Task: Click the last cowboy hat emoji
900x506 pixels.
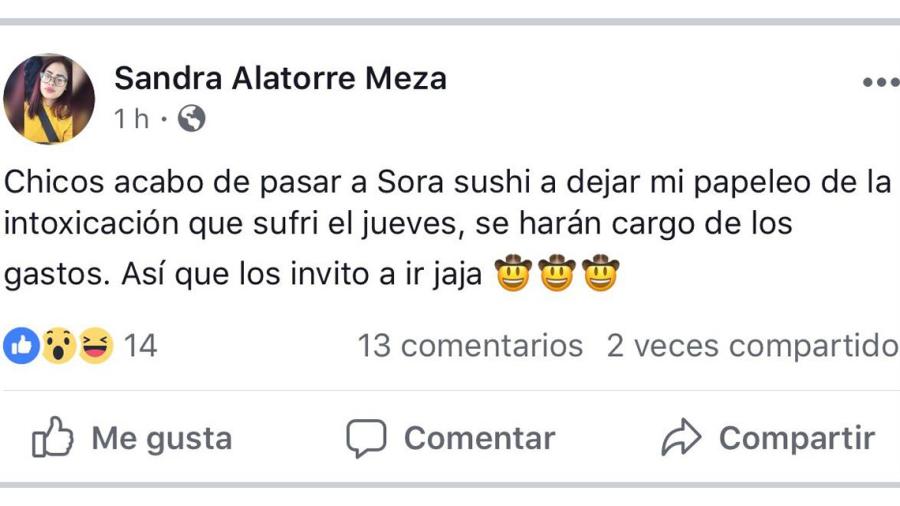Action: click(601, 273)
